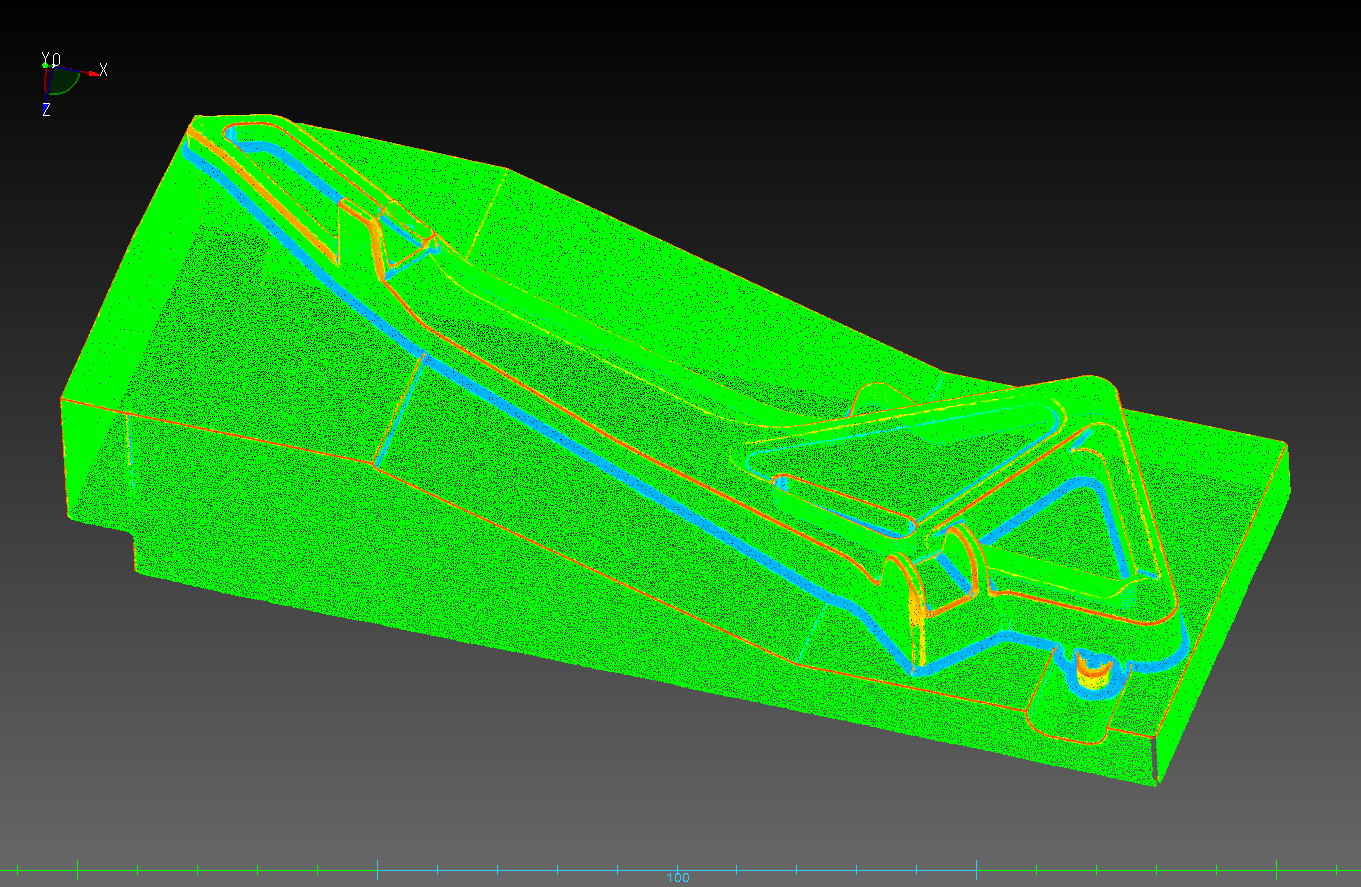Click the right blue end tick of the scale ruler
This screenshot has height=887, width=1361.
[x=976, y=868]
